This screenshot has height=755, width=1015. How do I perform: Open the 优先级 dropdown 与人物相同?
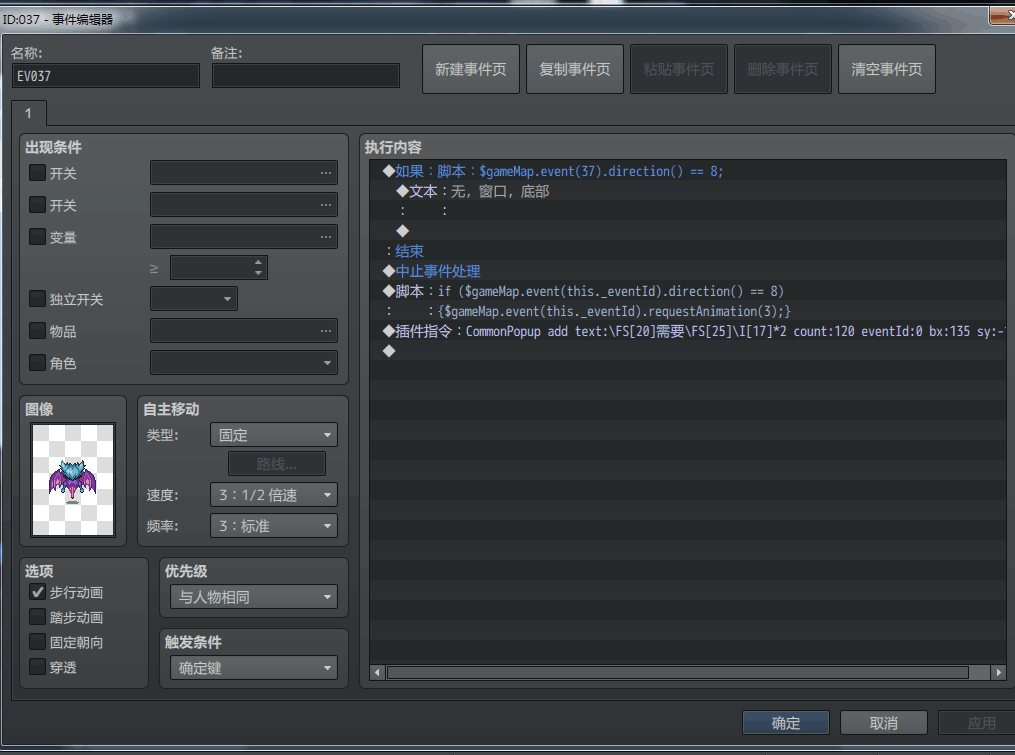coord(254,596)
